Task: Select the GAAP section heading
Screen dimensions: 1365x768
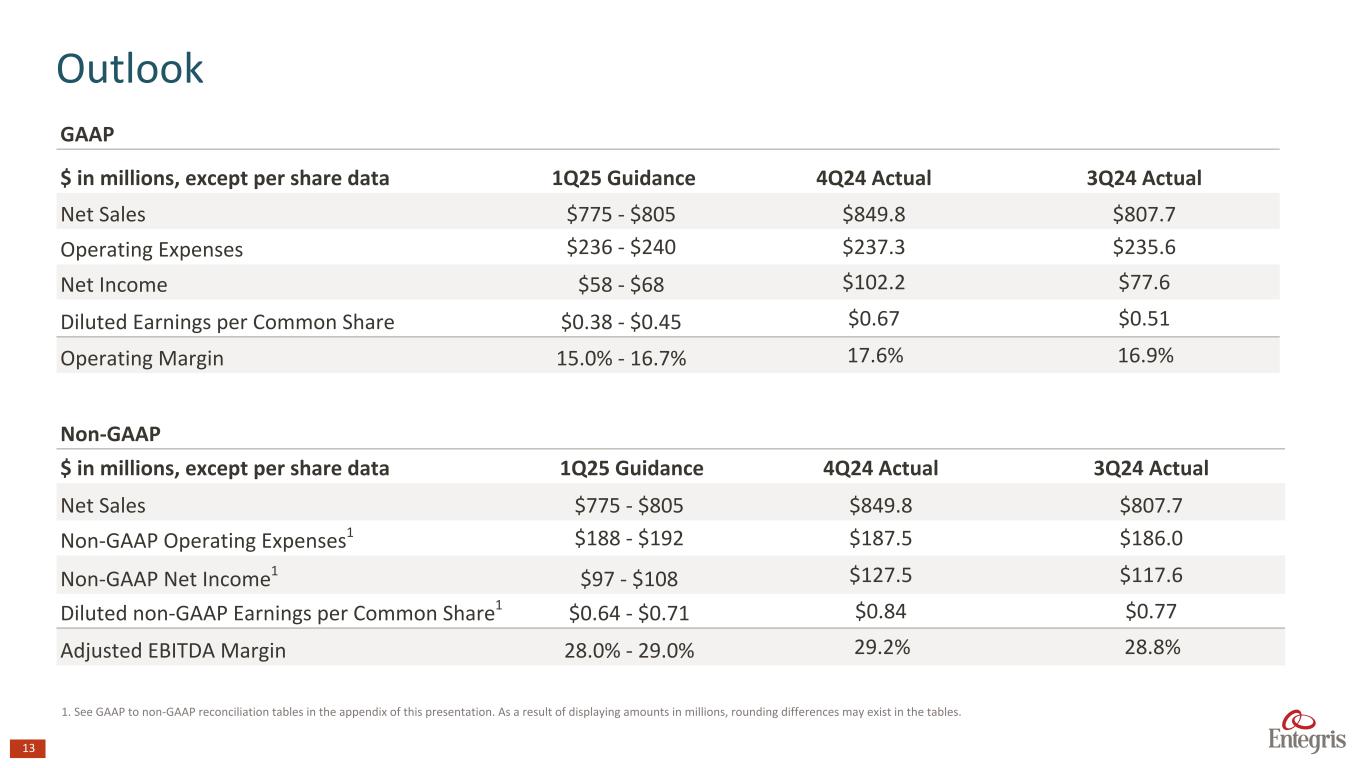Action: [88, 133]
